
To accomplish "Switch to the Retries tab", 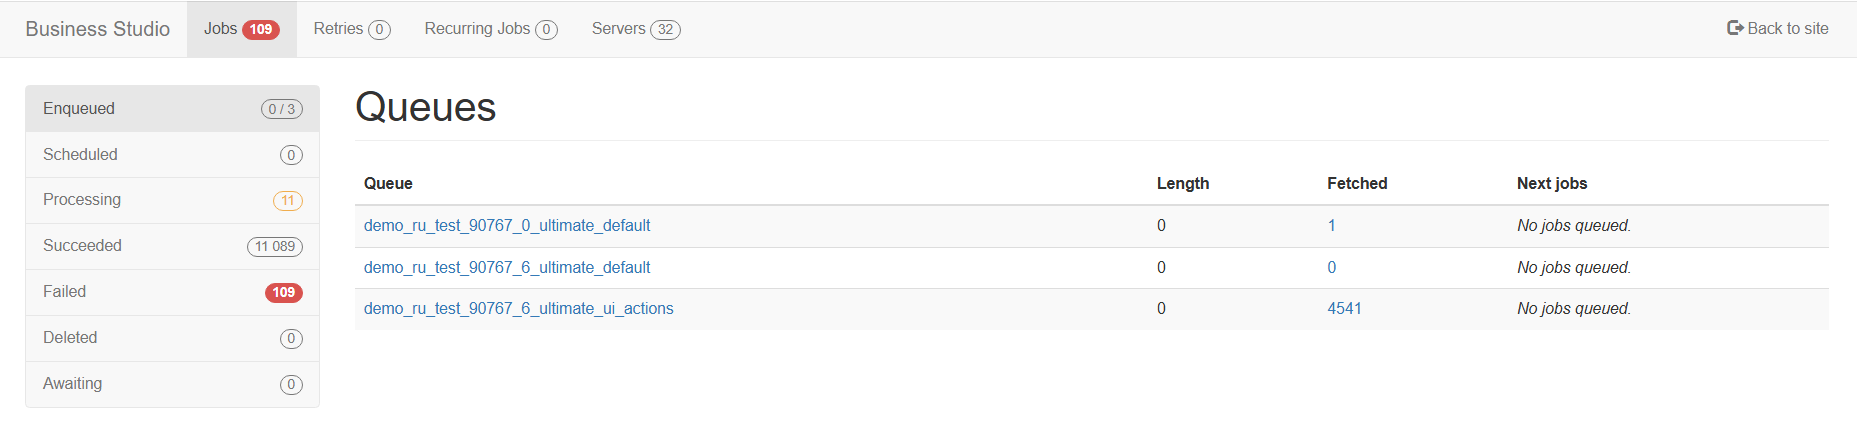I will [351, 29].
